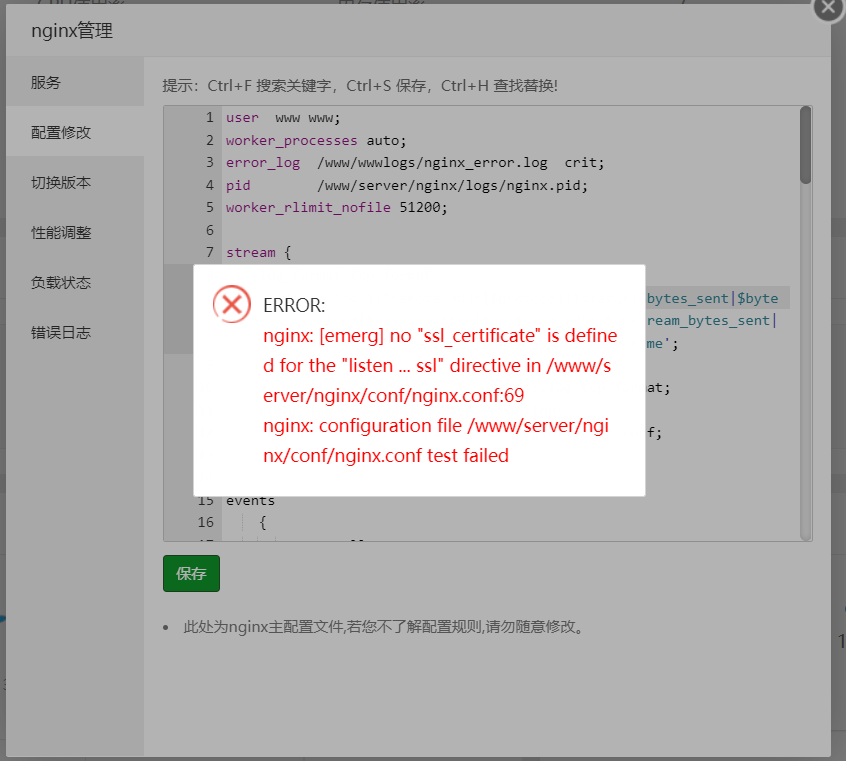Click line 1 'user www www;'

(x=283, y=118)
